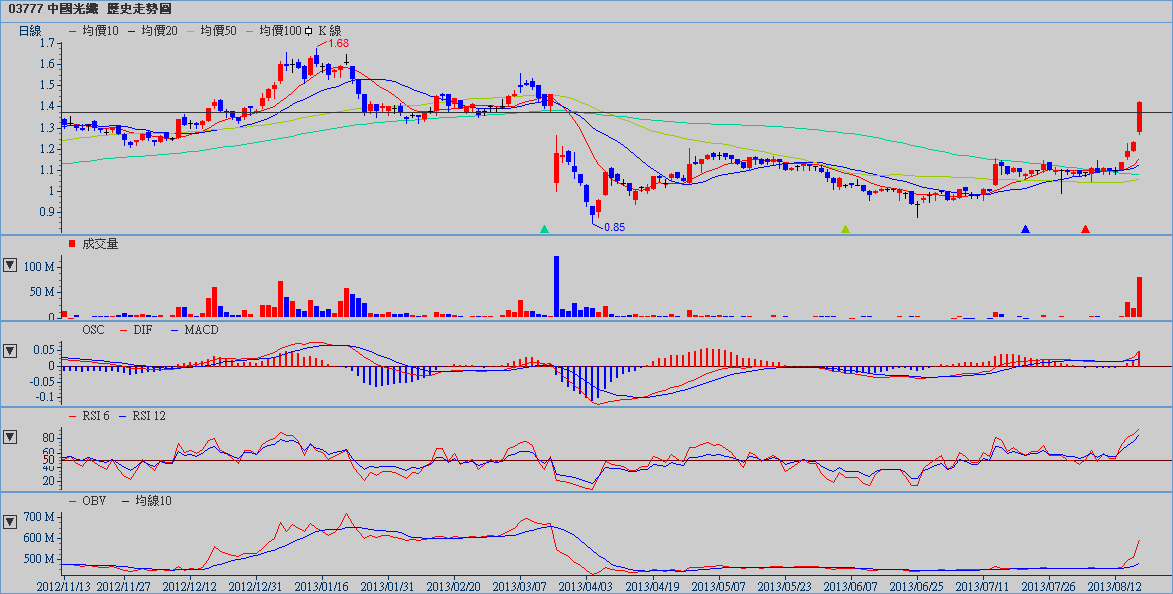Click the yellow-green triangle marker below the chart
Viewport: 1173px width, 594px height.
tap(845, 229)
